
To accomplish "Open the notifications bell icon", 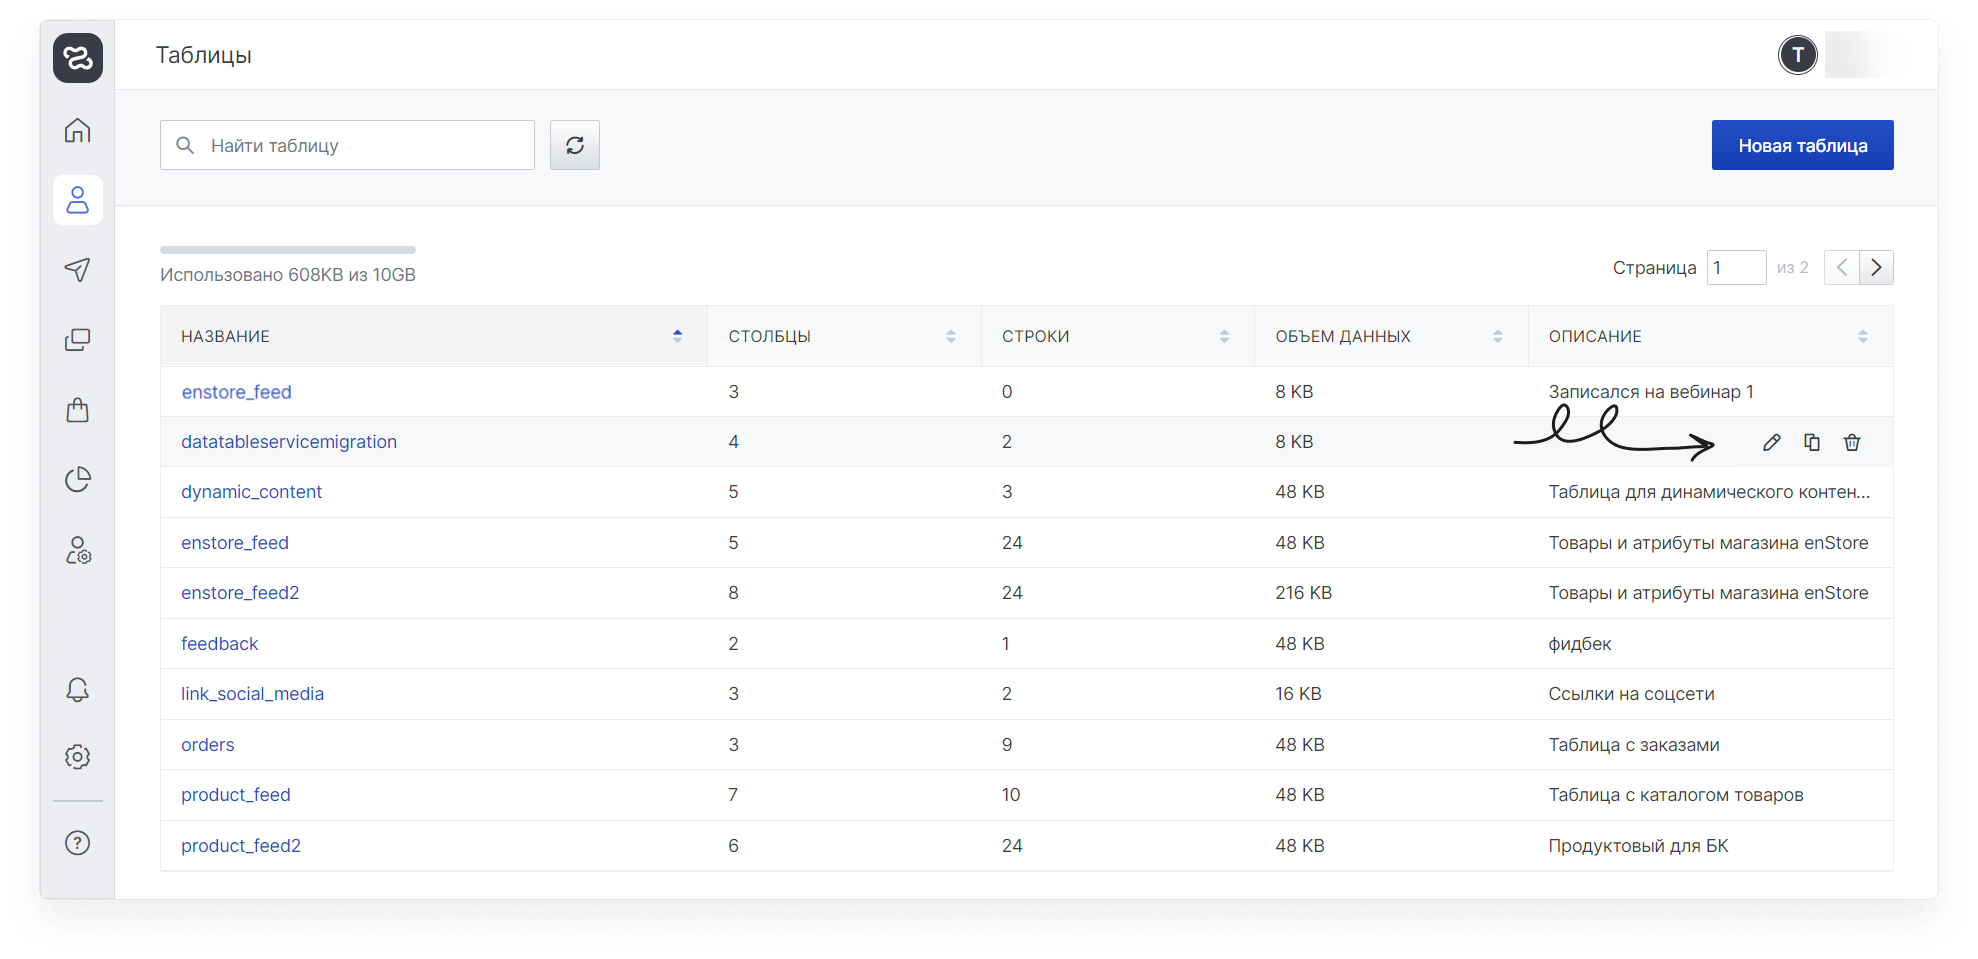I will click(78, 690).
